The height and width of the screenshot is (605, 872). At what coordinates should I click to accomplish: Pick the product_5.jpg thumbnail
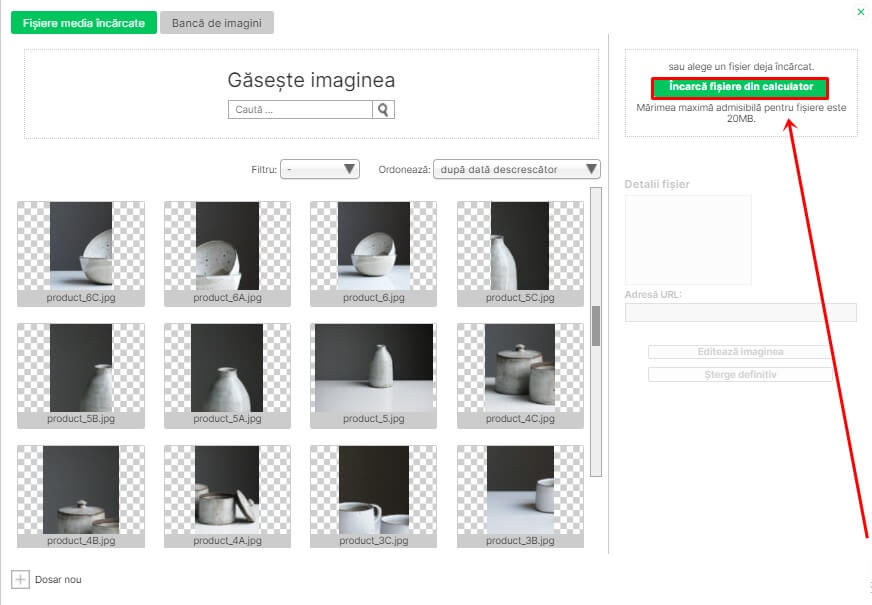pos(374,367)
